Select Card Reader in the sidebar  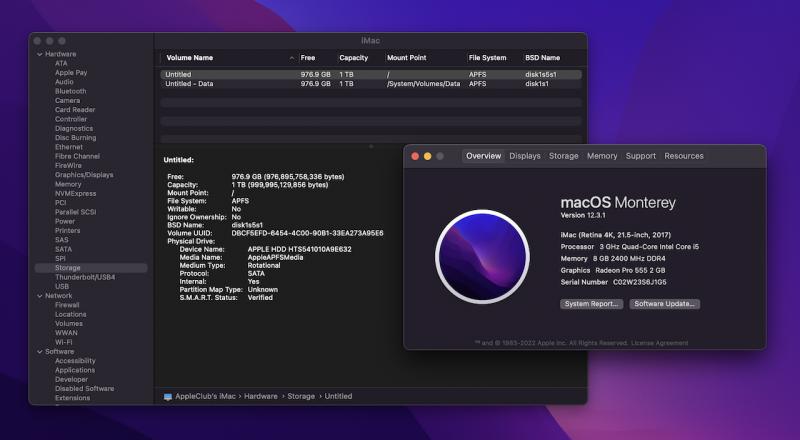click(x=75, y=110)
